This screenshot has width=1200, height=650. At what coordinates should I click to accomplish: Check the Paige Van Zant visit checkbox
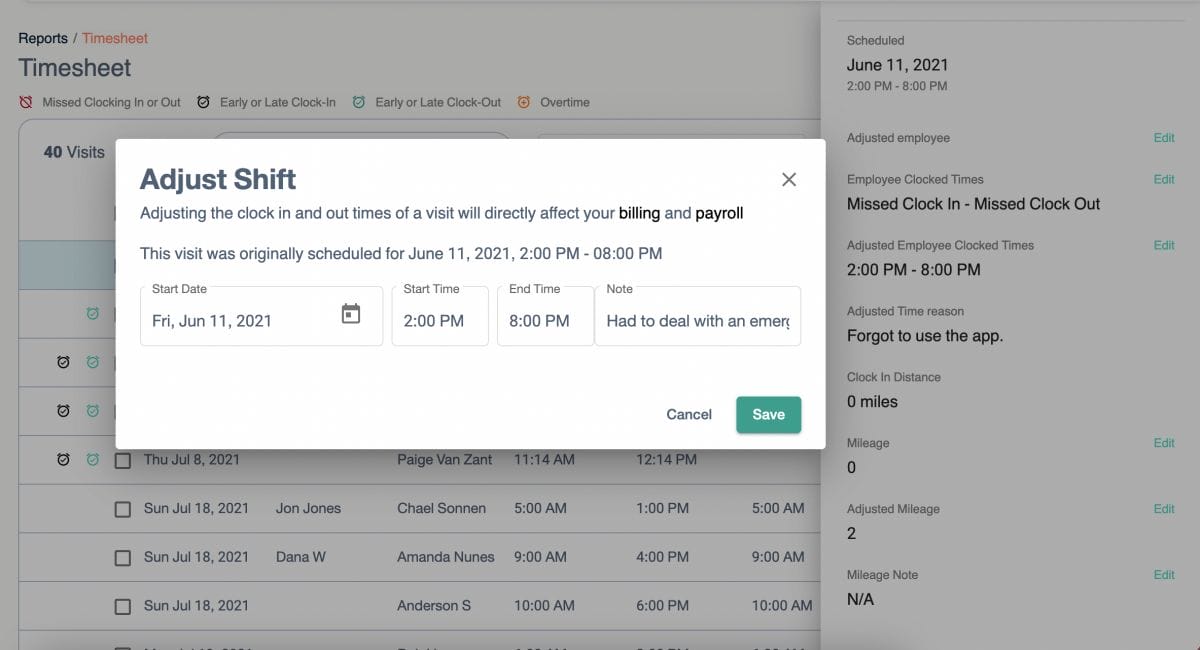[123, 459]
